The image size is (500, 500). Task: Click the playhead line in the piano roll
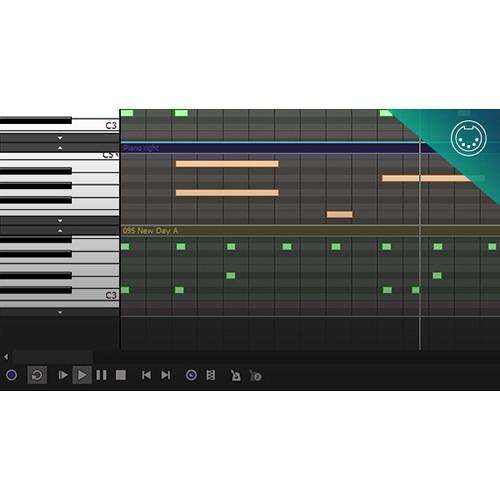click(x=420, y=260)
